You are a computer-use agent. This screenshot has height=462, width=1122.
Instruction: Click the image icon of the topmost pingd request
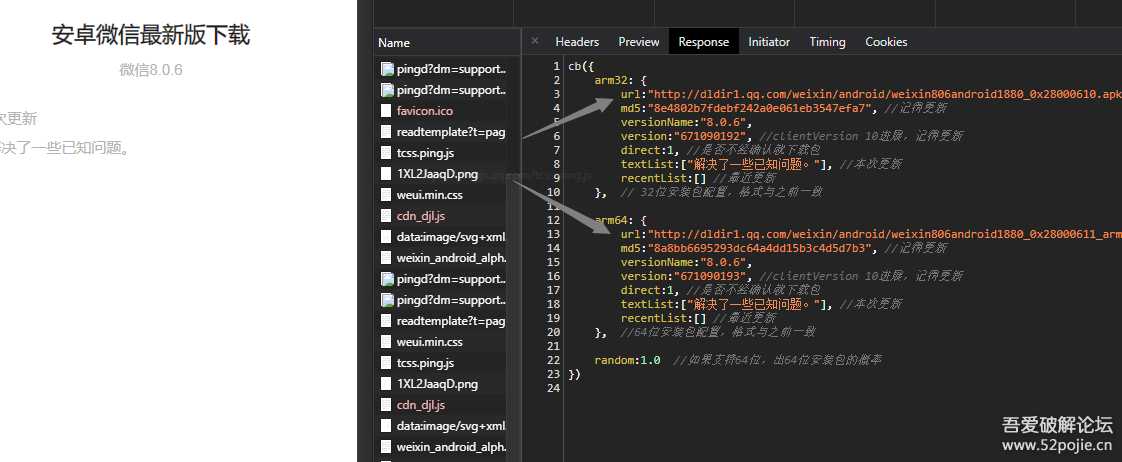click(387, 69)
